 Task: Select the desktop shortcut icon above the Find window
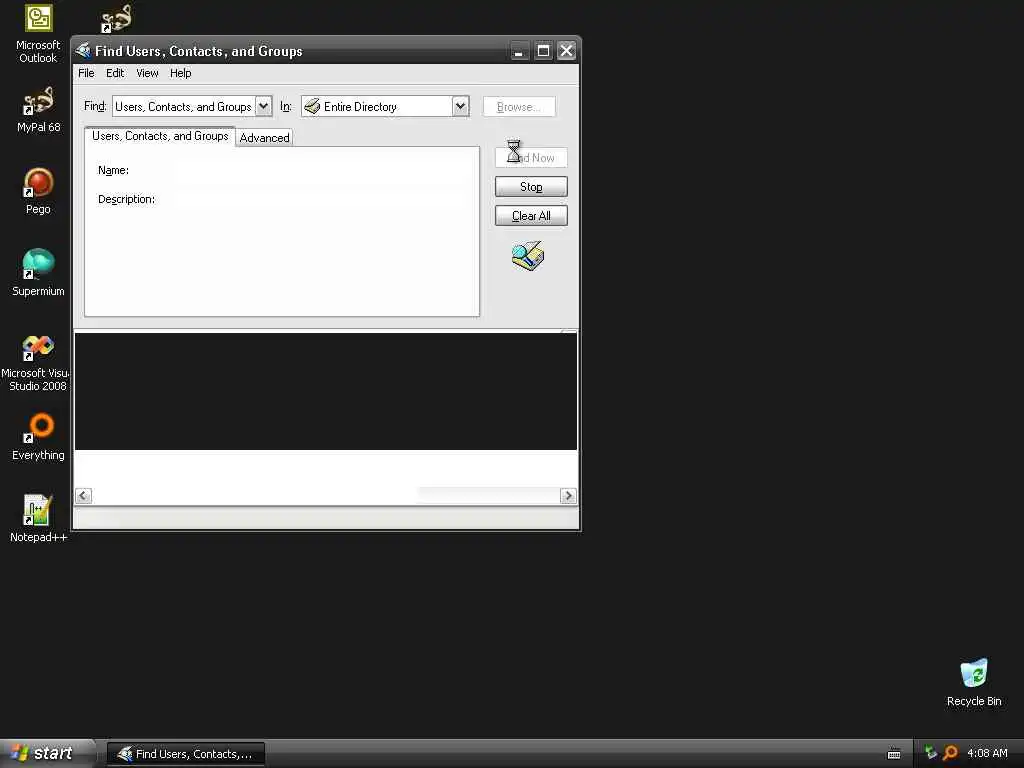[116, 19]
